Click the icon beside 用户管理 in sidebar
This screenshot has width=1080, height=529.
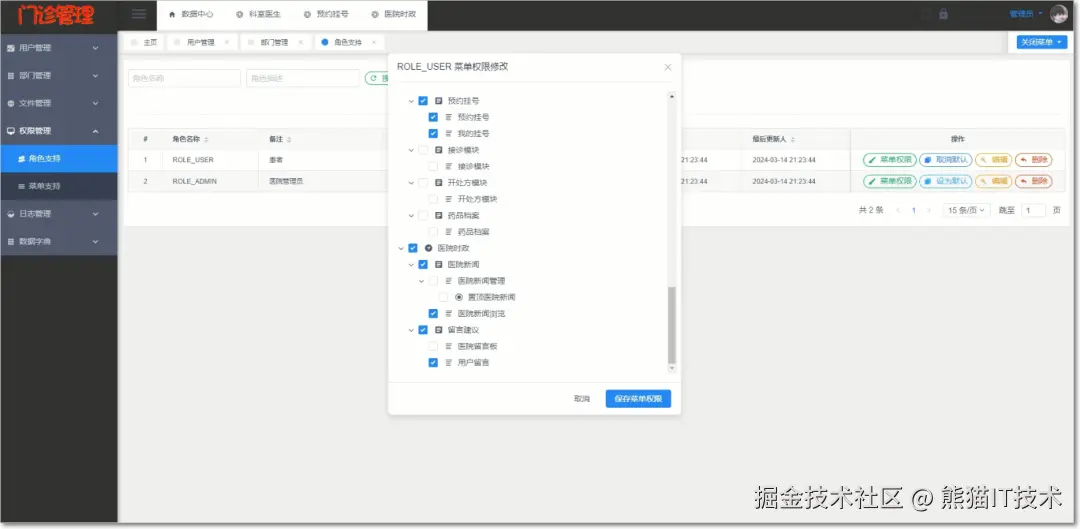(x=10, y=48)
